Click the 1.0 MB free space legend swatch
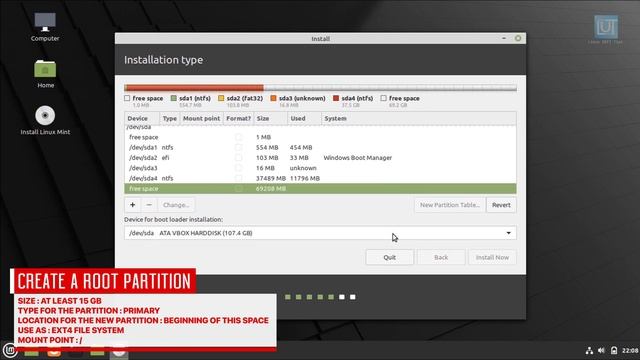 127,98
